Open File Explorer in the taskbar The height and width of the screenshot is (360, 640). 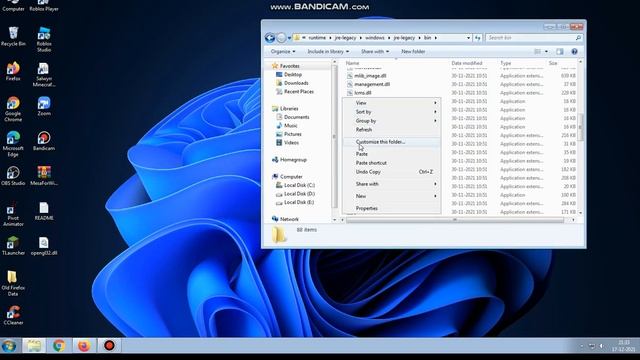coord(34,346)
